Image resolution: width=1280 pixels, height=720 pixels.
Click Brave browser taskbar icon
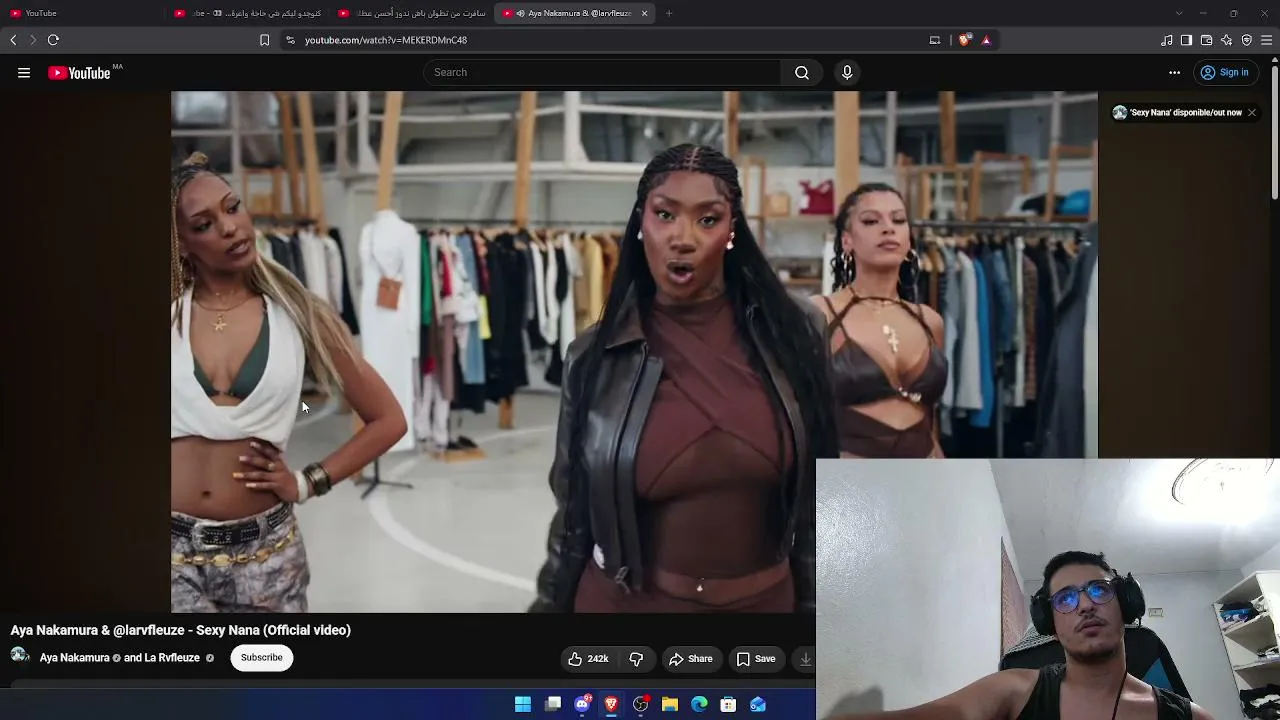611,705
